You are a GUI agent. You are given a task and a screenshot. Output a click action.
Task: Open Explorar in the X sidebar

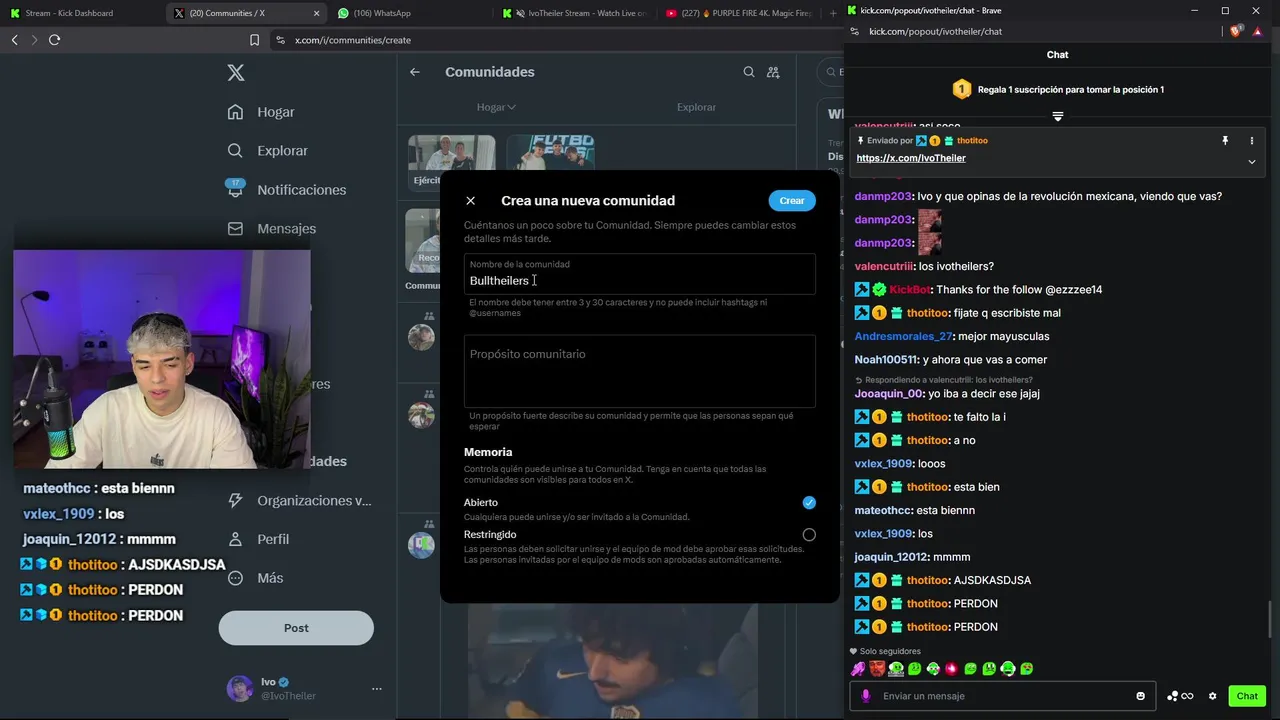click(x=267, y=151)
